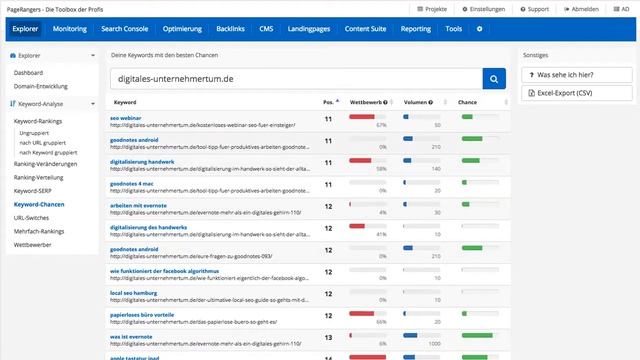Sort table by Wettbewerb column
This screenshot has width=640, height=360.
point(391,102)
